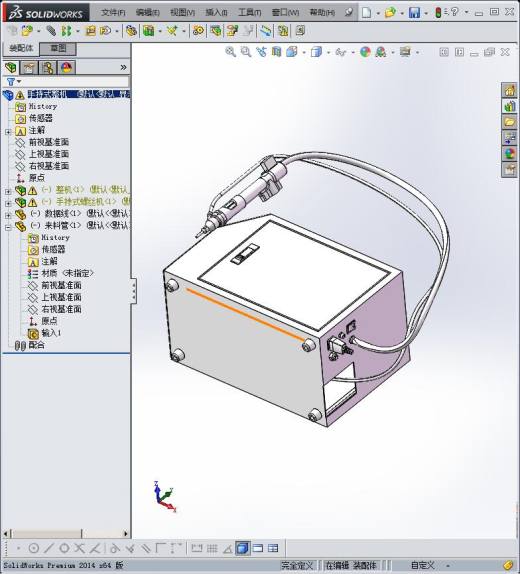Screen dimensions: 520x574
Task: Click the New document icon in title bar
Action: [x=367, y=12]
